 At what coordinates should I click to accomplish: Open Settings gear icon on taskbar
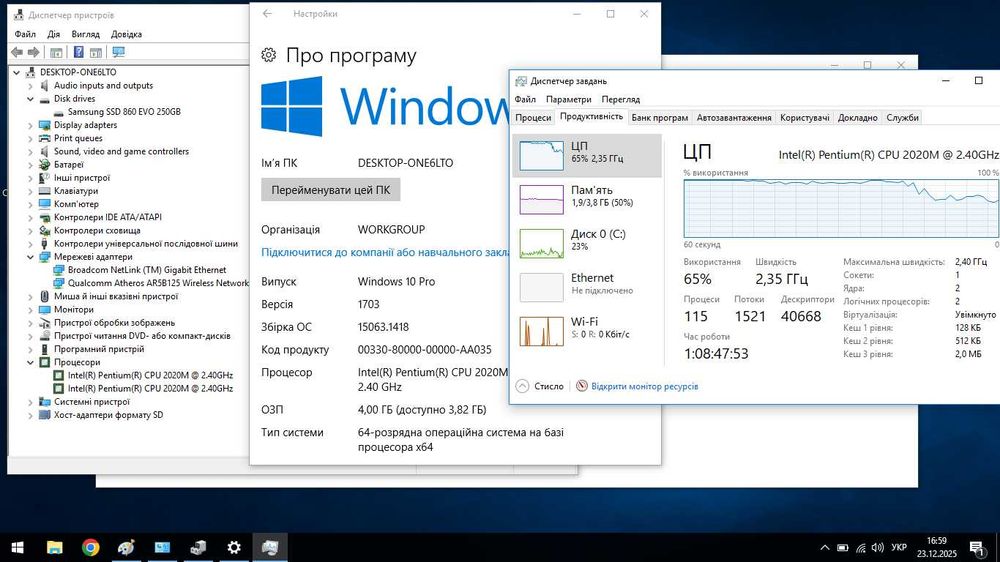point(234,547)
